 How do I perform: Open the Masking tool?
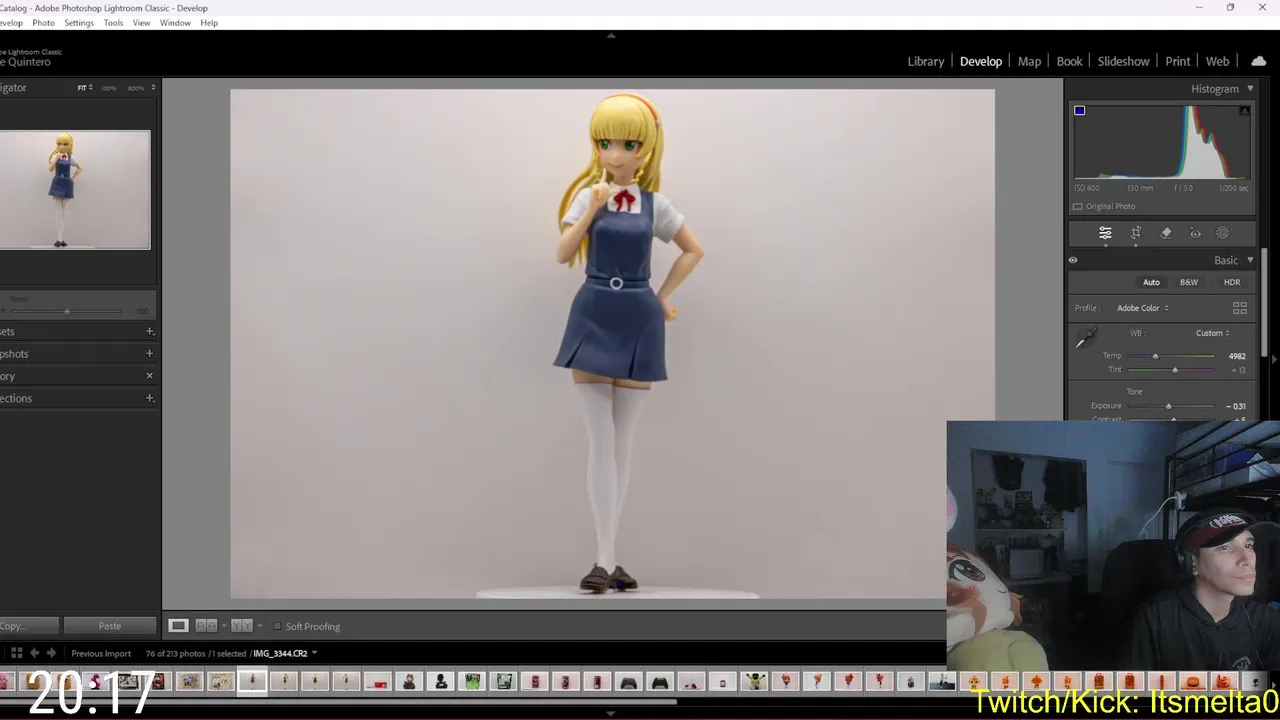[x=1222, y=233]
